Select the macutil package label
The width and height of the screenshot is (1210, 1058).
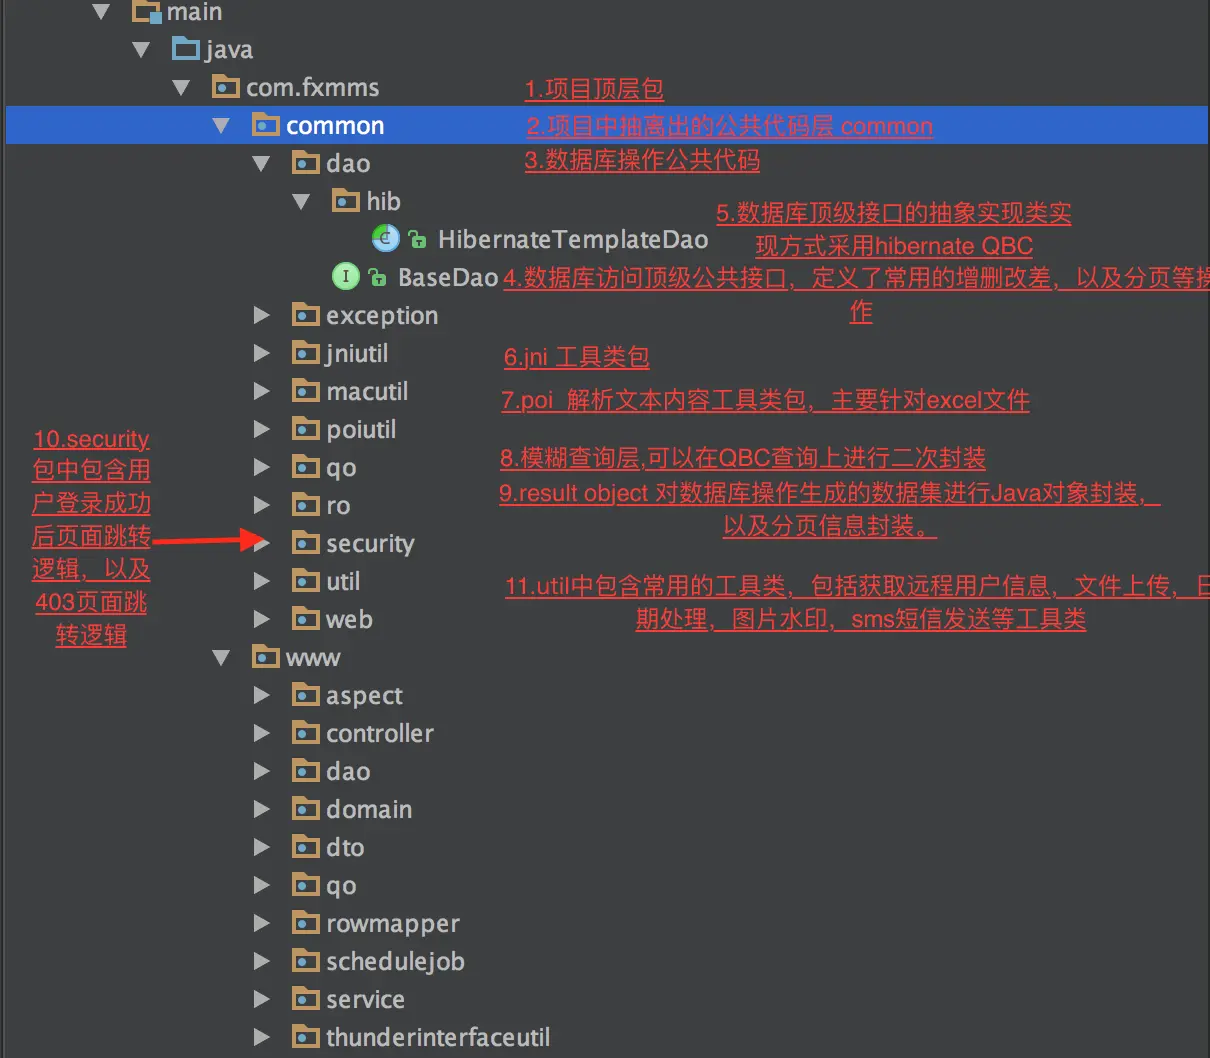[367, 391]
